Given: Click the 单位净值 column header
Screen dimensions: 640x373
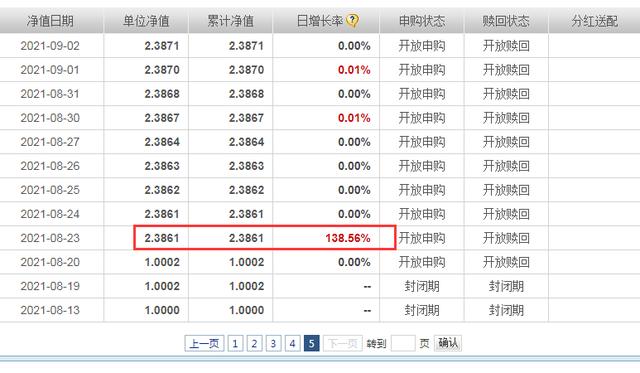Looking at the screenshot, I should (146, 20).
